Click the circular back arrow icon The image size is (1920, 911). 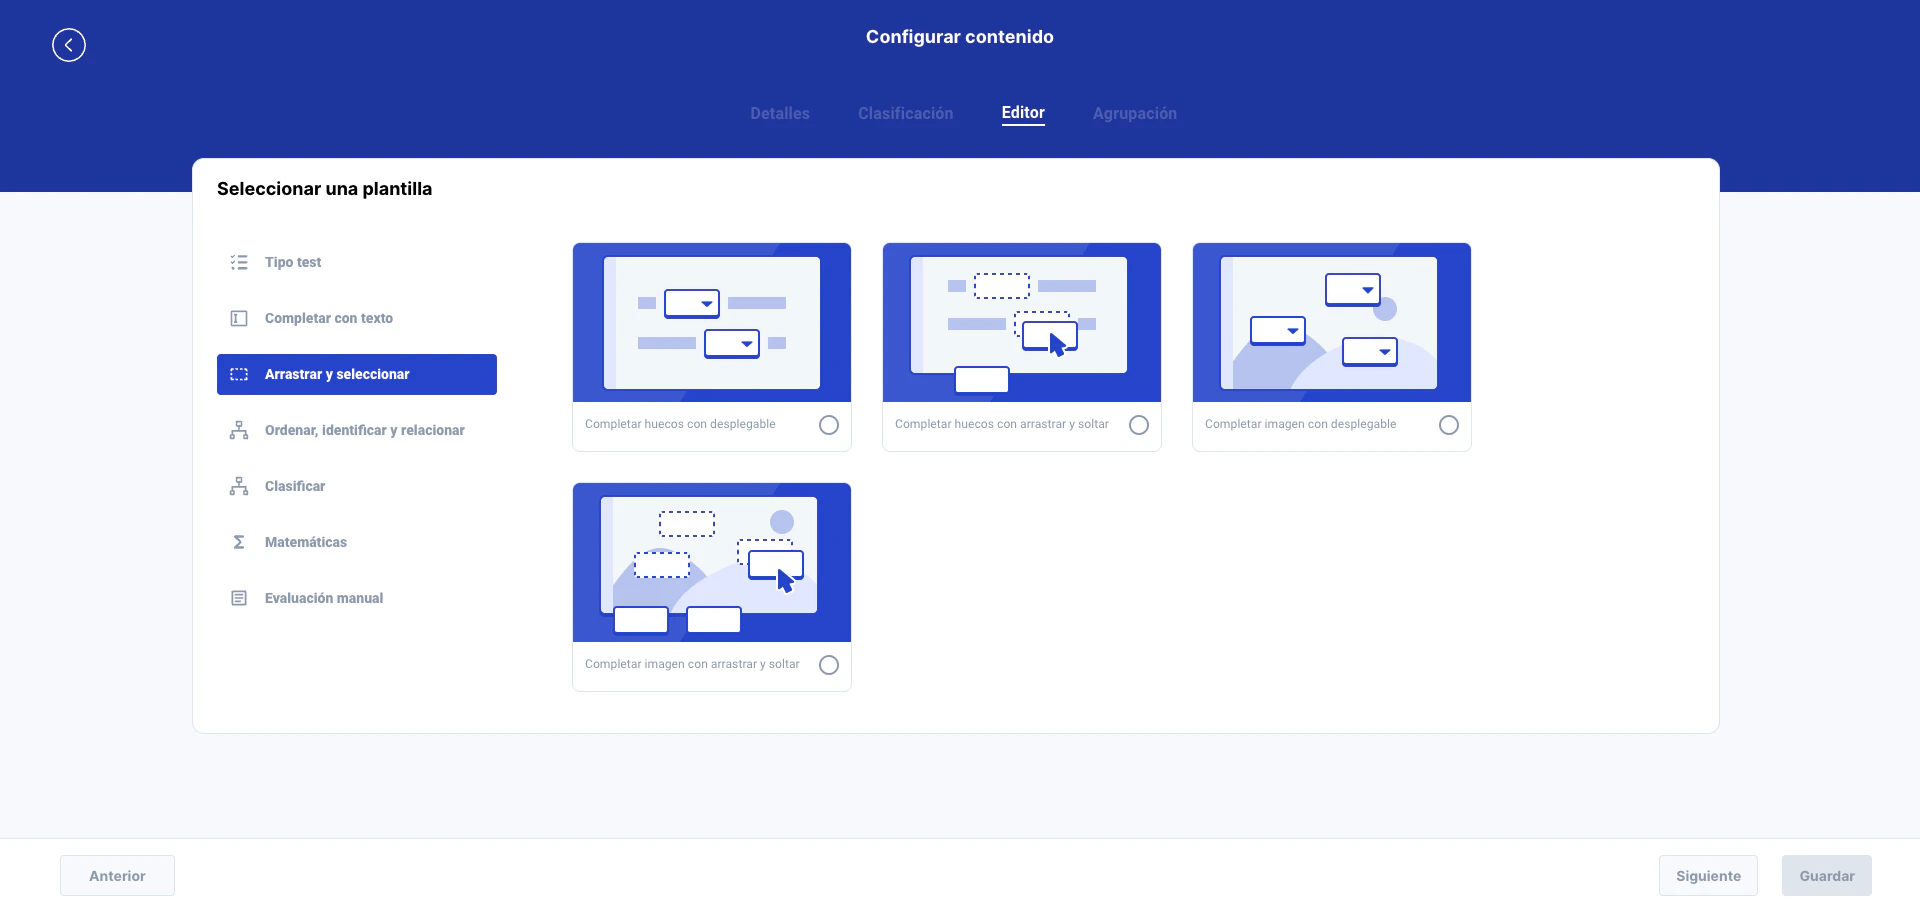point(69,45)
